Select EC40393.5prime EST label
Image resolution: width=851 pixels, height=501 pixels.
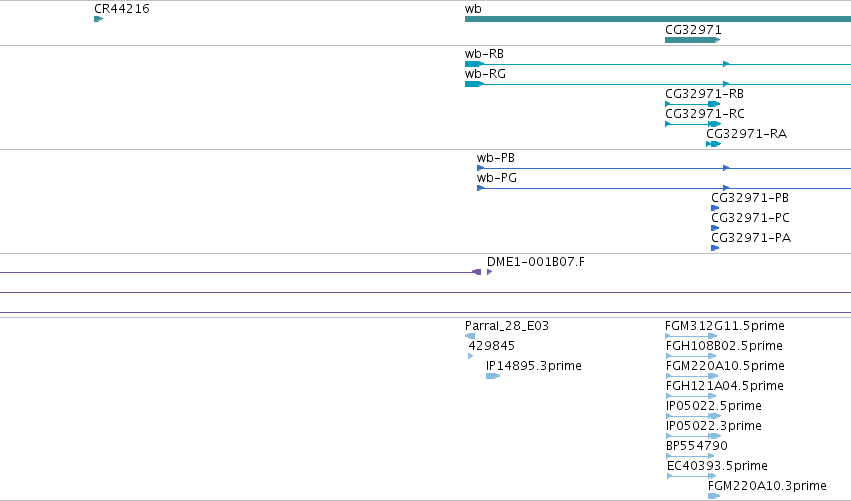click(717, 466)
